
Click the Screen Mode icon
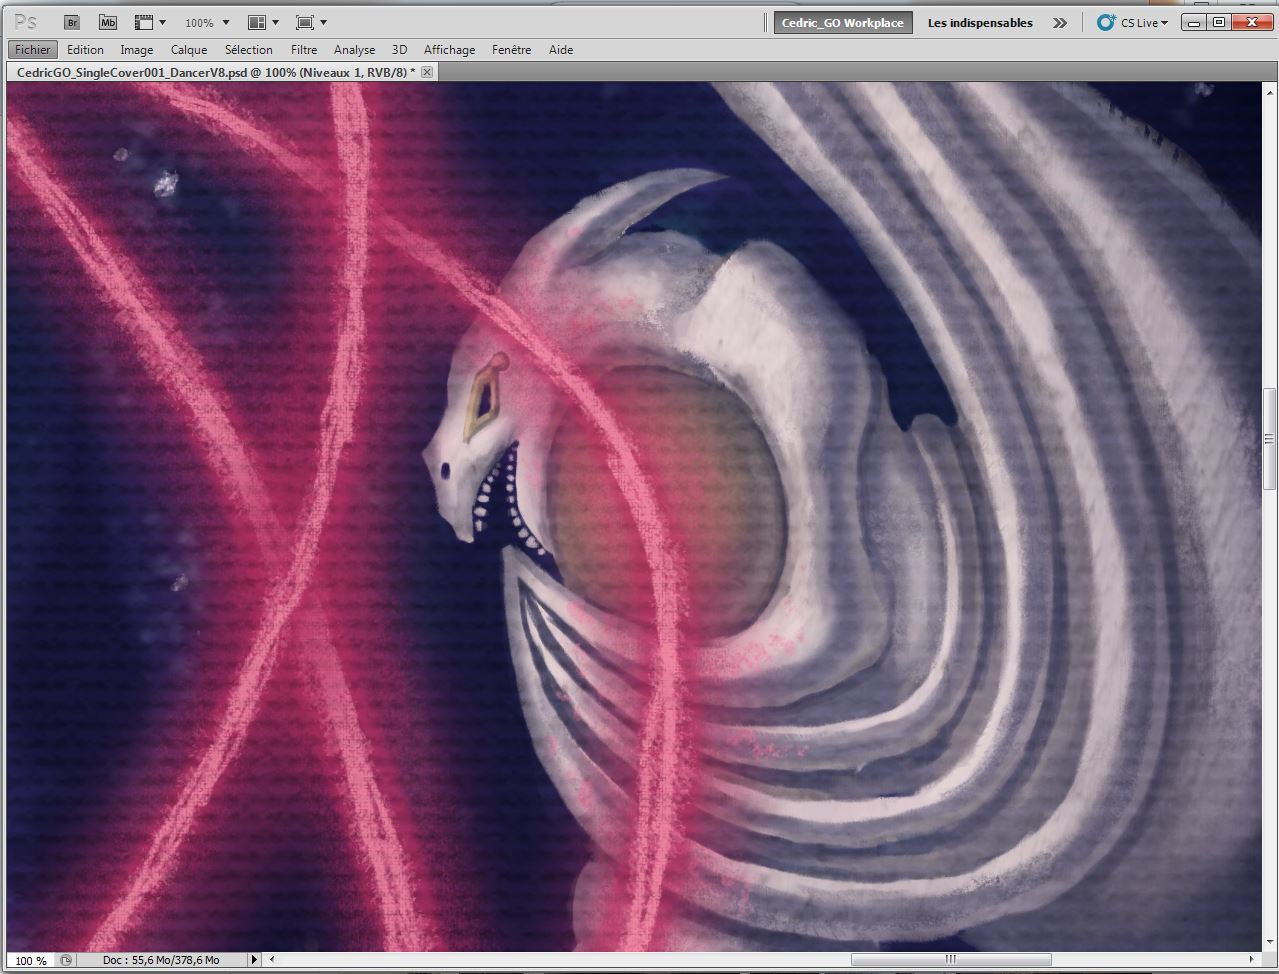click(x=305, y=22)
